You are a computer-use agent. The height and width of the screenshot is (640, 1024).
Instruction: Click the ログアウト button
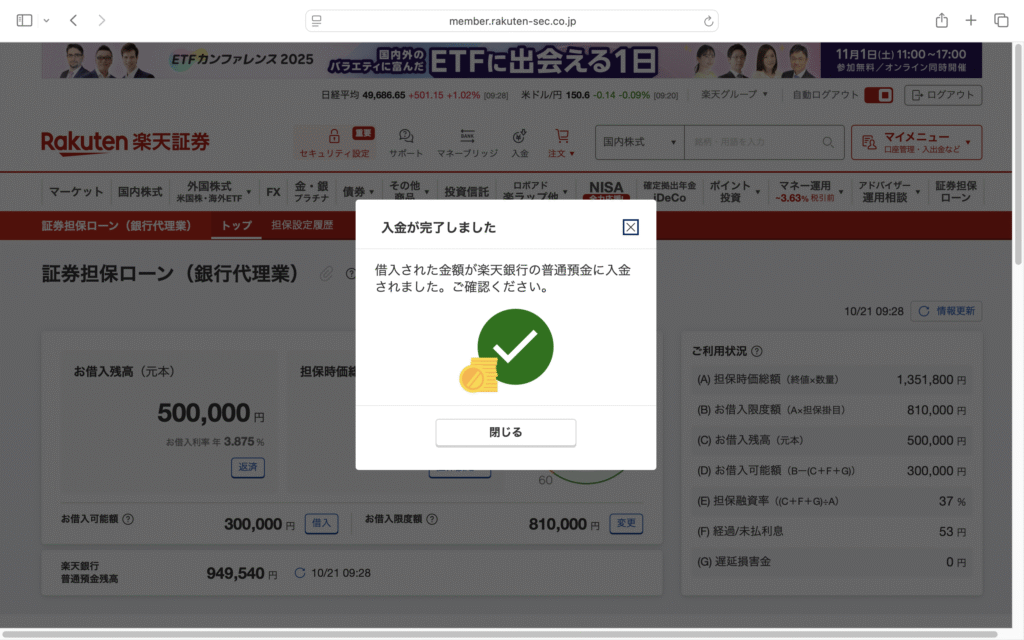(942, 95)
